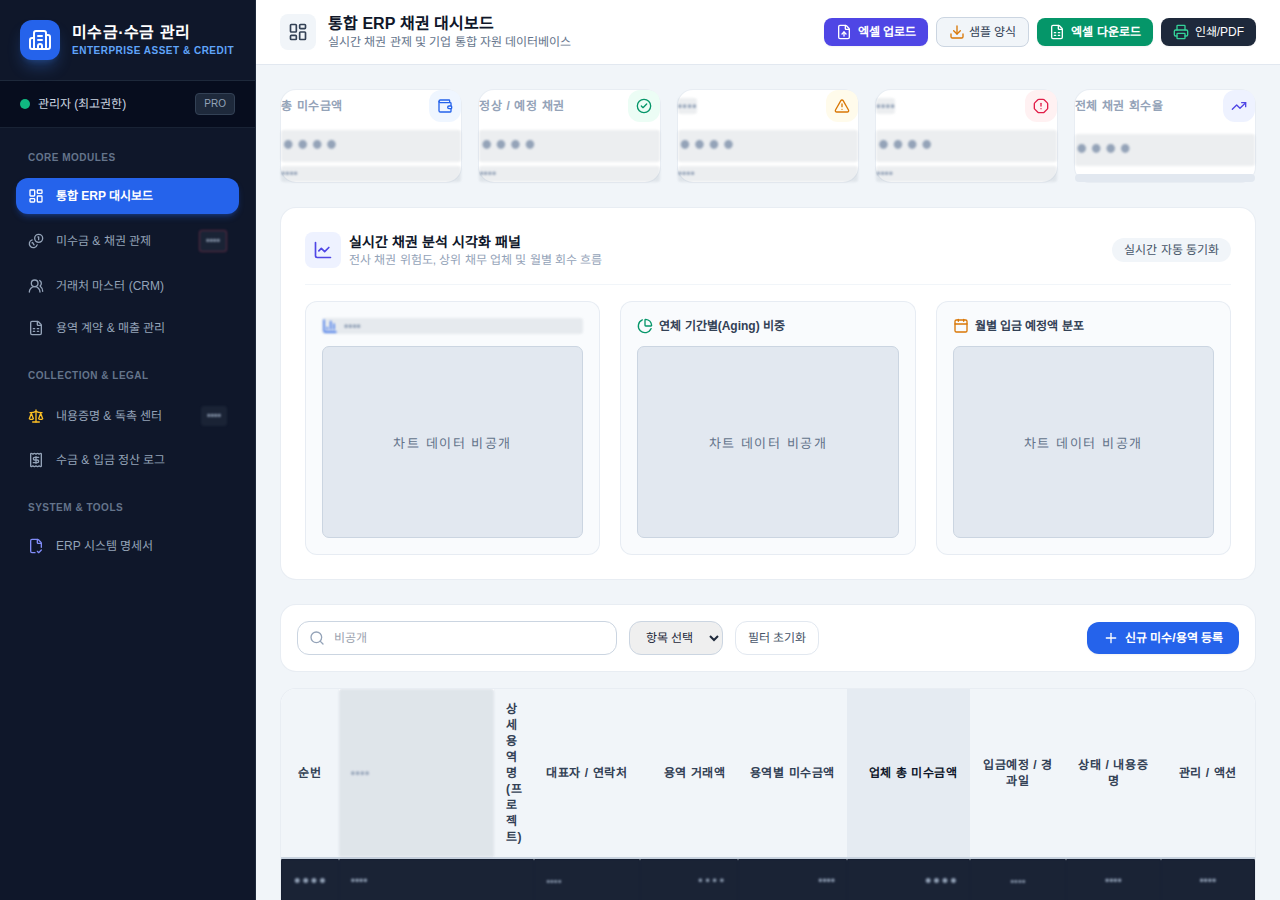Click scales icon for 내용증명 & 독촉 센터
The height and width of the screenshot is (900, 1280).
[36, 416]
